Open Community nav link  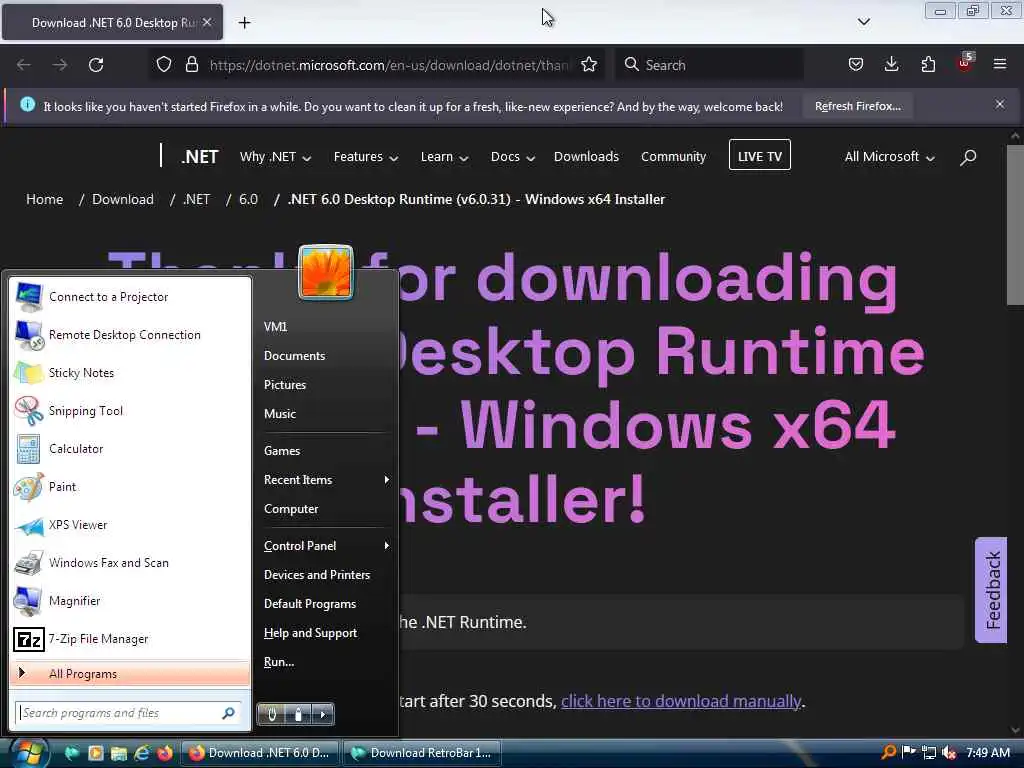point(673,157)
